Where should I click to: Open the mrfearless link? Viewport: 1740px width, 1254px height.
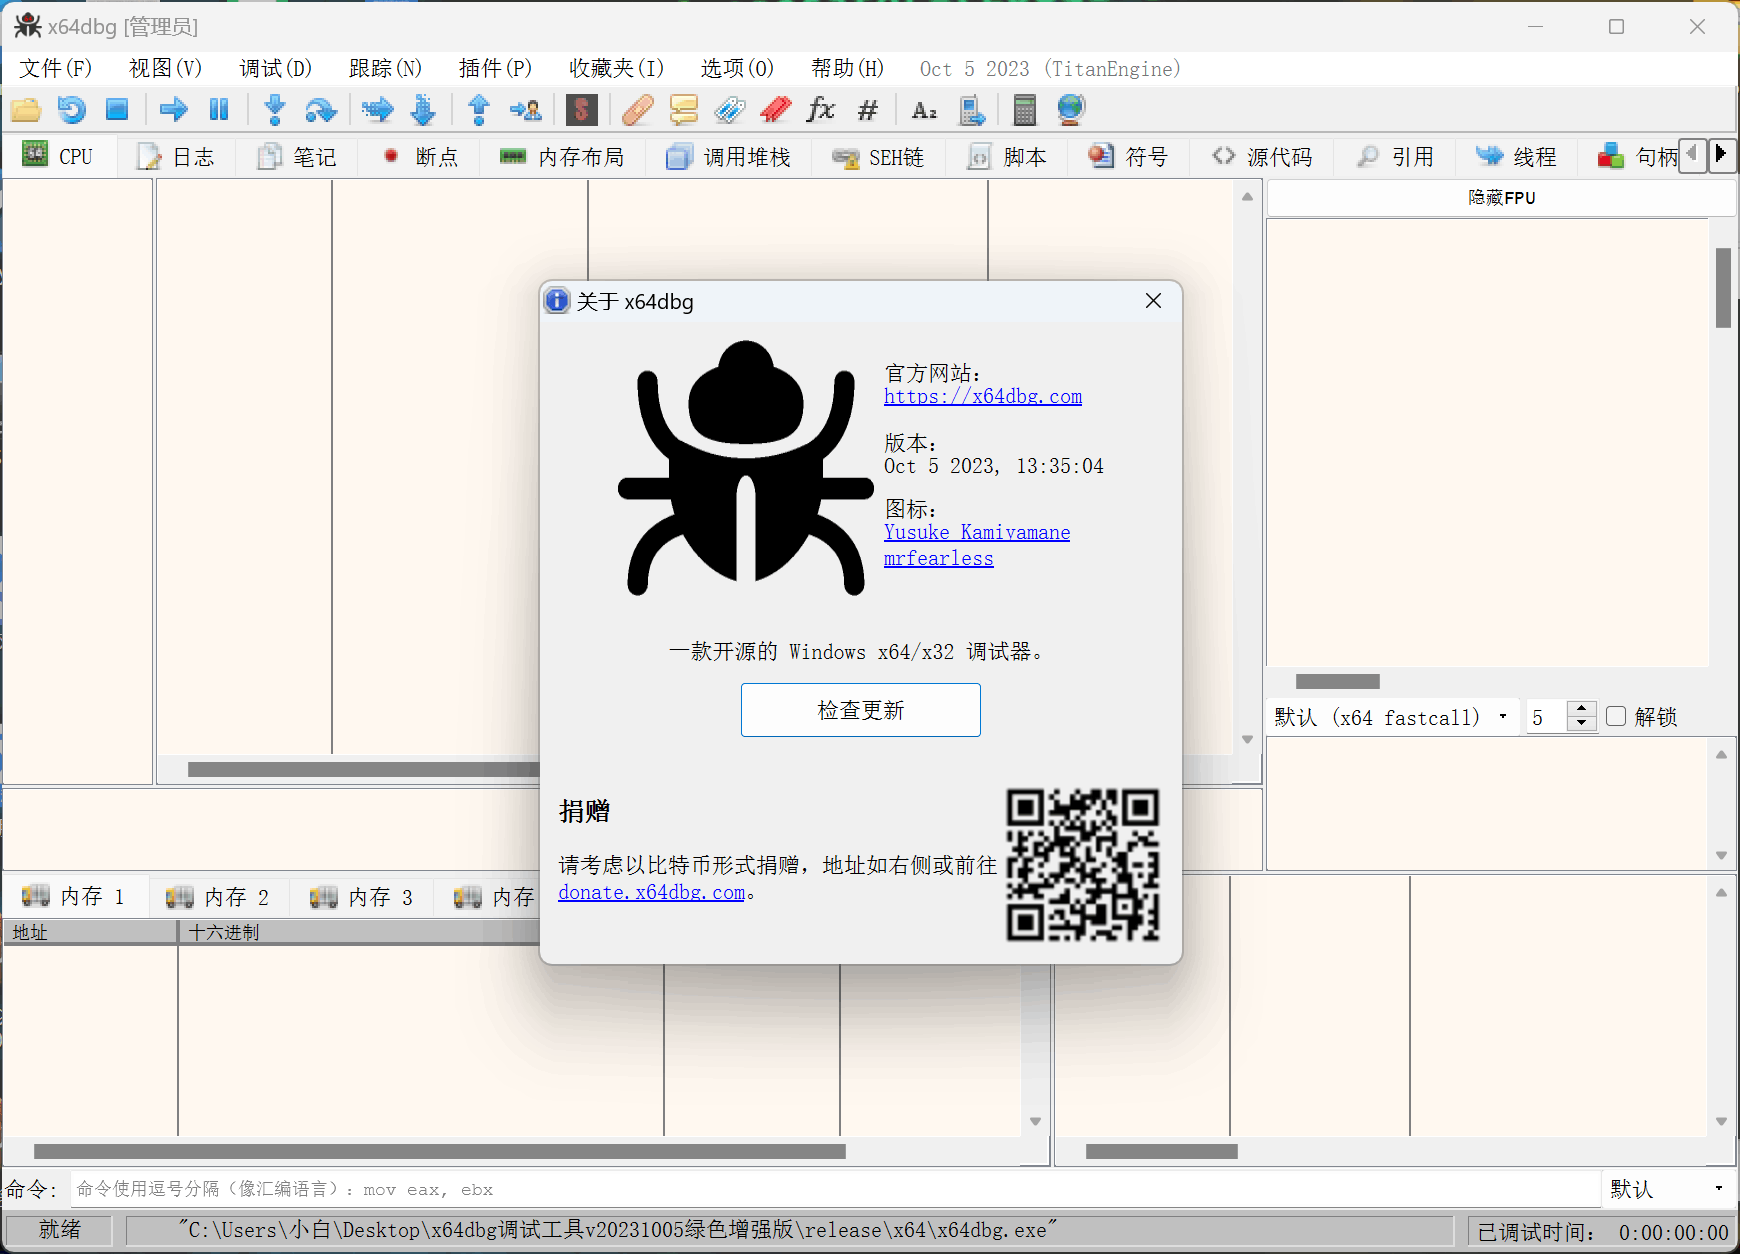pos(939,558)
